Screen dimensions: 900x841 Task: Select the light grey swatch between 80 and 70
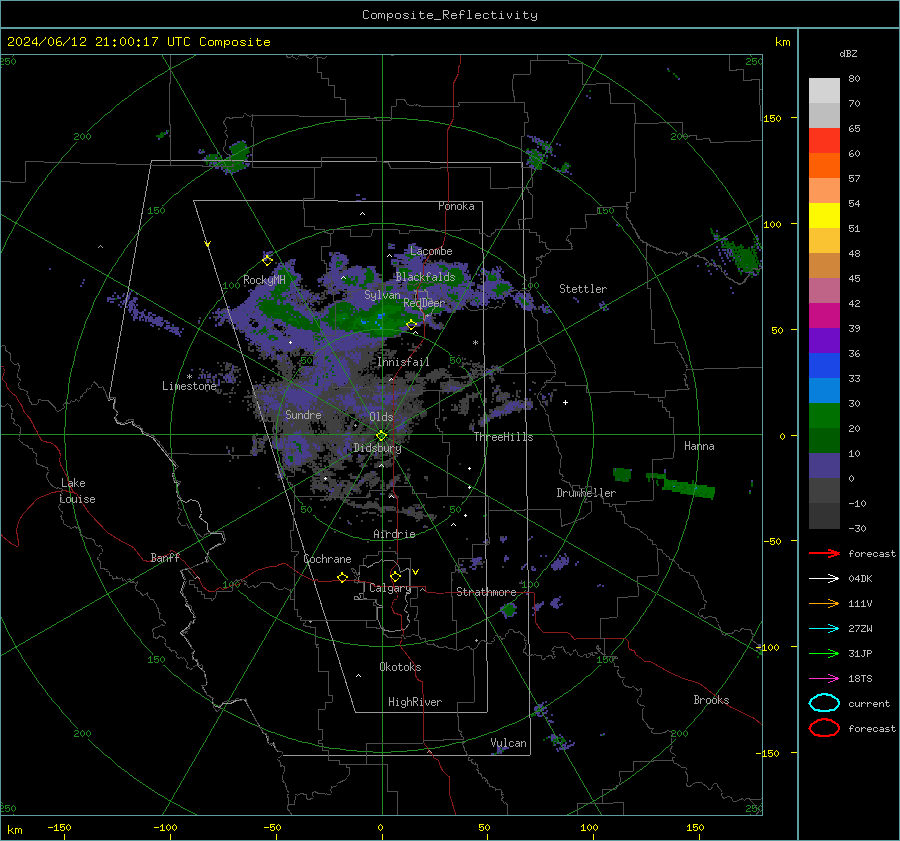tap(824, 91)
